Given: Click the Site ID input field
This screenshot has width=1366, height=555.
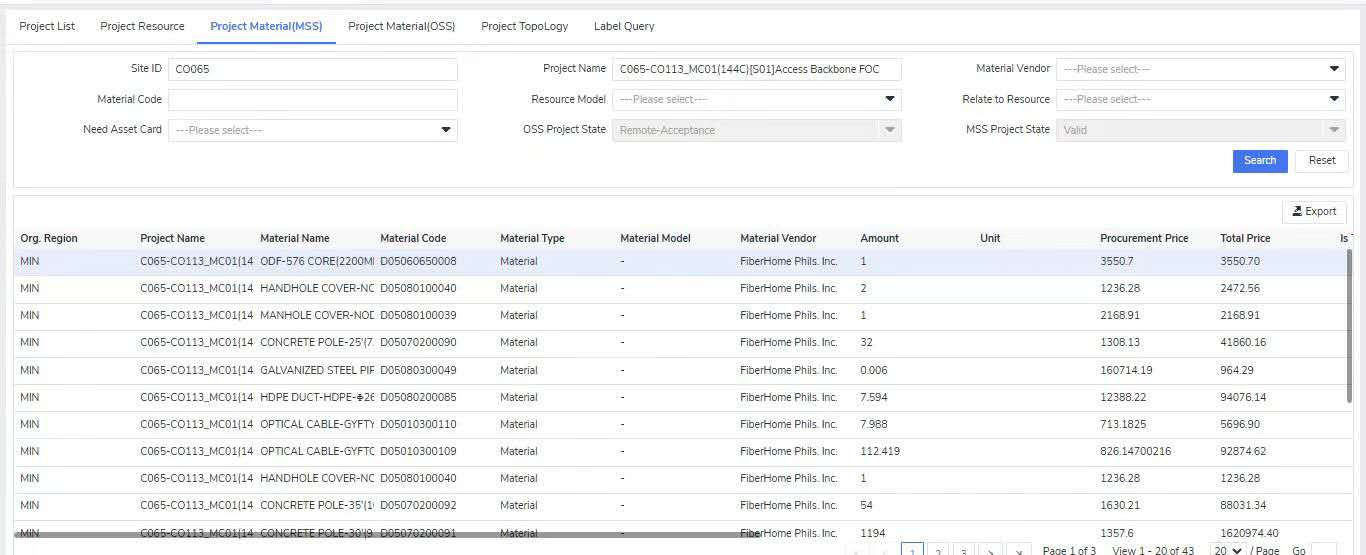Looking at the screenshot, I should coord(313,69).
